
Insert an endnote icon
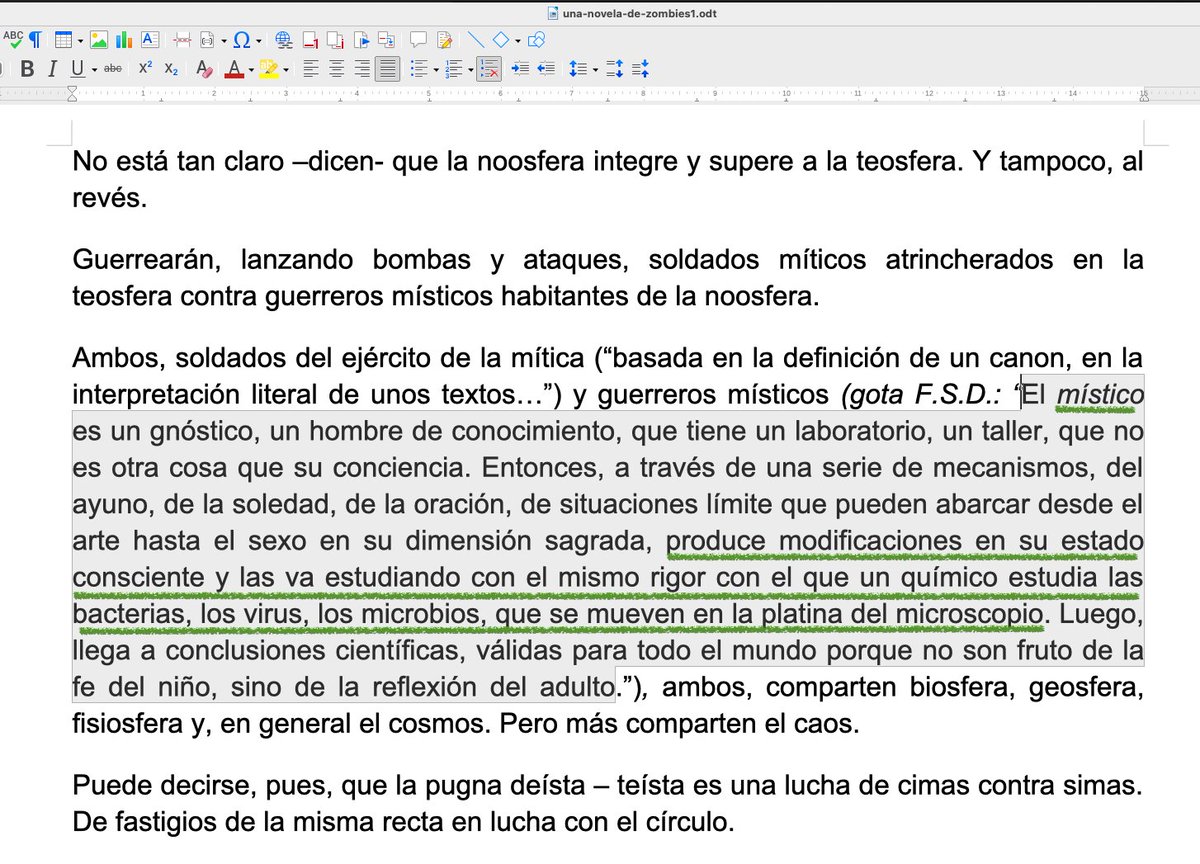click(x=336, y=40)
